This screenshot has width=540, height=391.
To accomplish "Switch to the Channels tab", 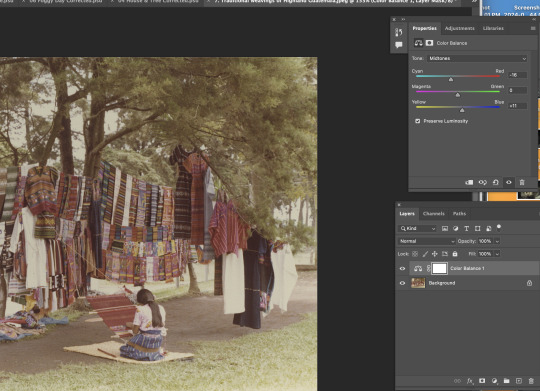I will [x=434, y=214].
